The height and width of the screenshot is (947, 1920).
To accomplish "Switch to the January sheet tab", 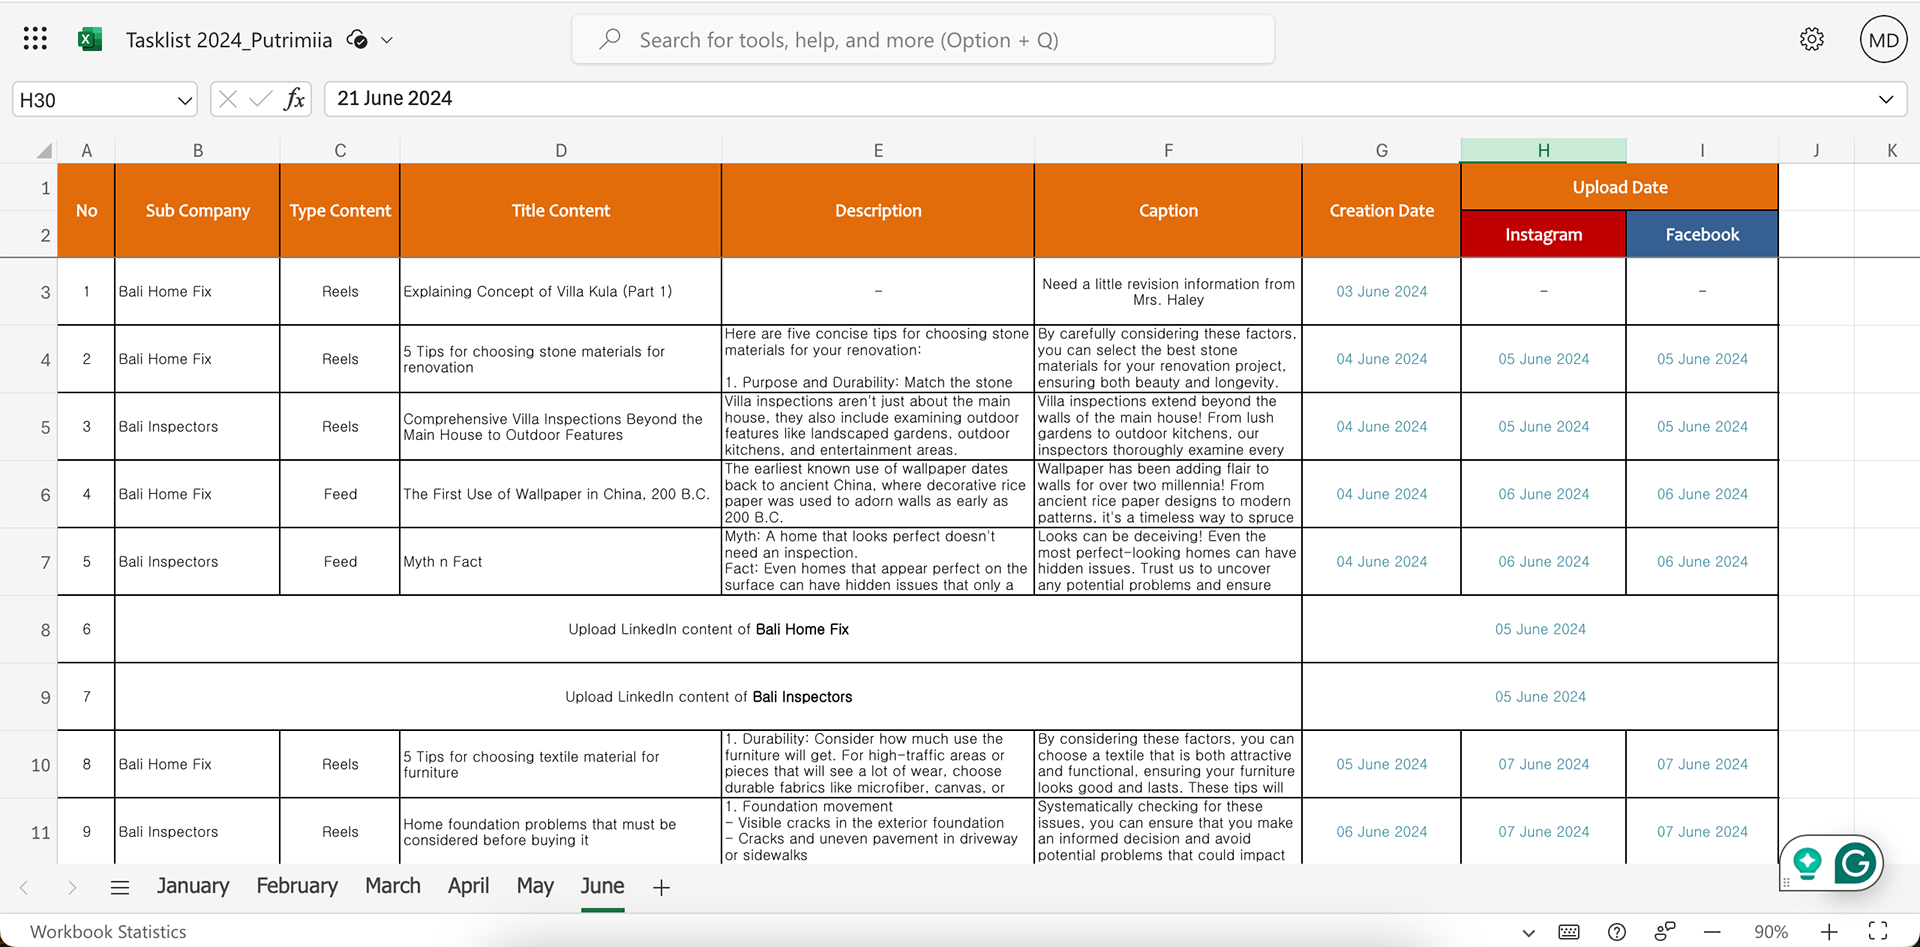I will pos(193,886).
